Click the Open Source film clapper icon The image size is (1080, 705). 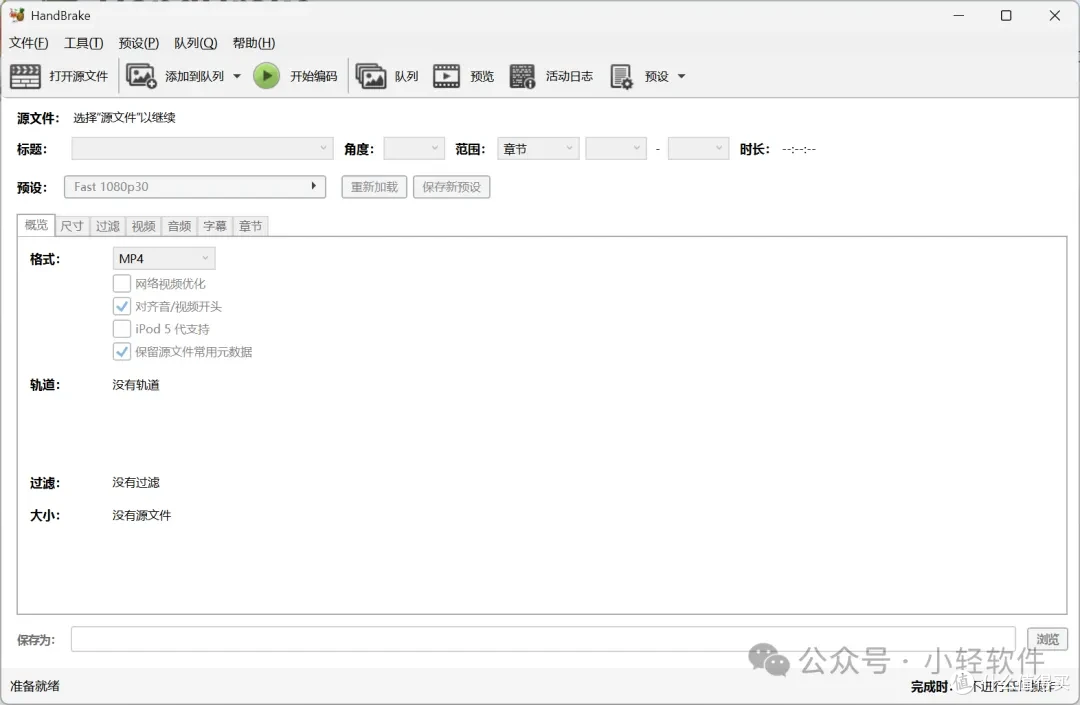tap(25, 76)
